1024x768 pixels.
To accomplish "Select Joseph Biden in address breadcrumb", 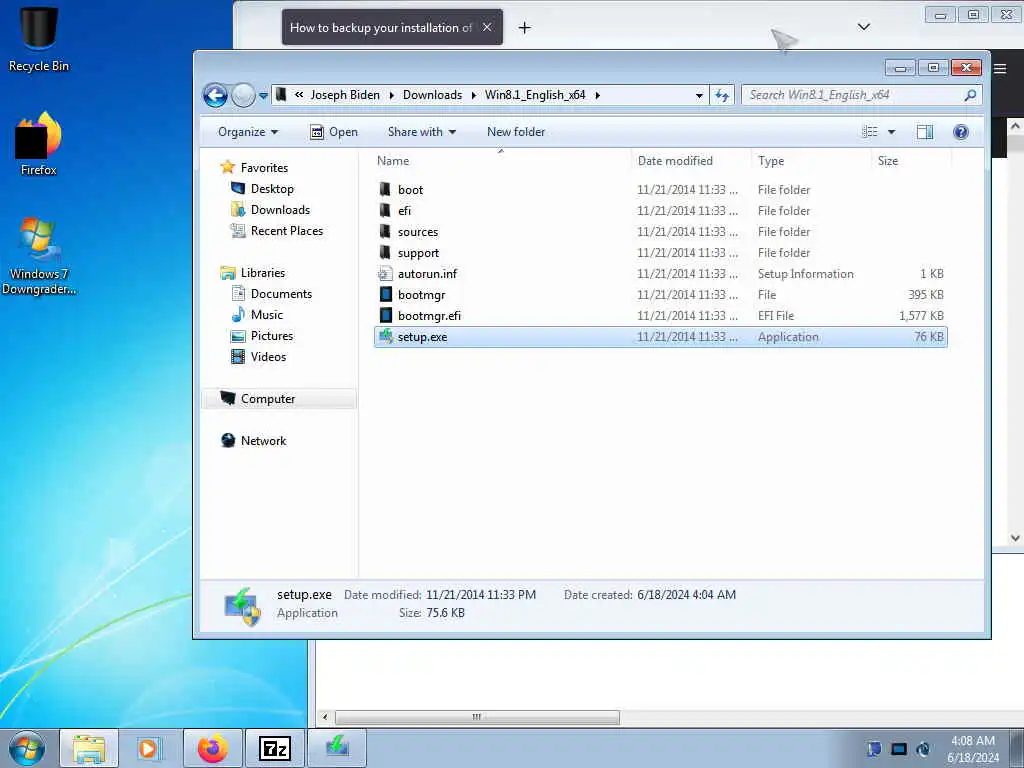I will click(x=345, y=95).
